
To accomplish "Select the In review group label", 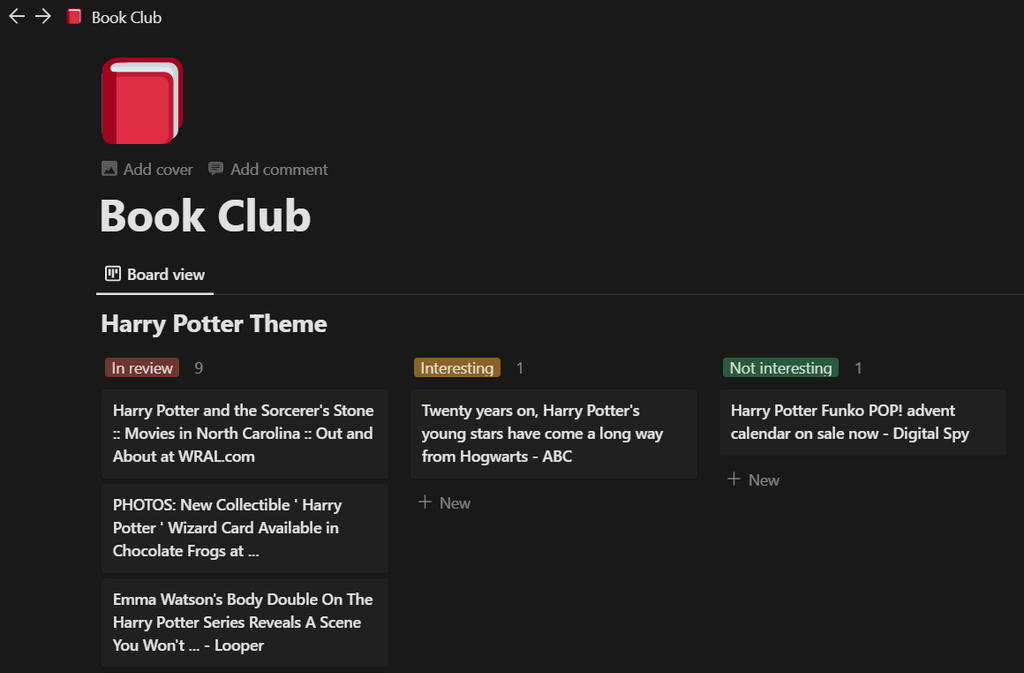I will click(x=142, y=368).
